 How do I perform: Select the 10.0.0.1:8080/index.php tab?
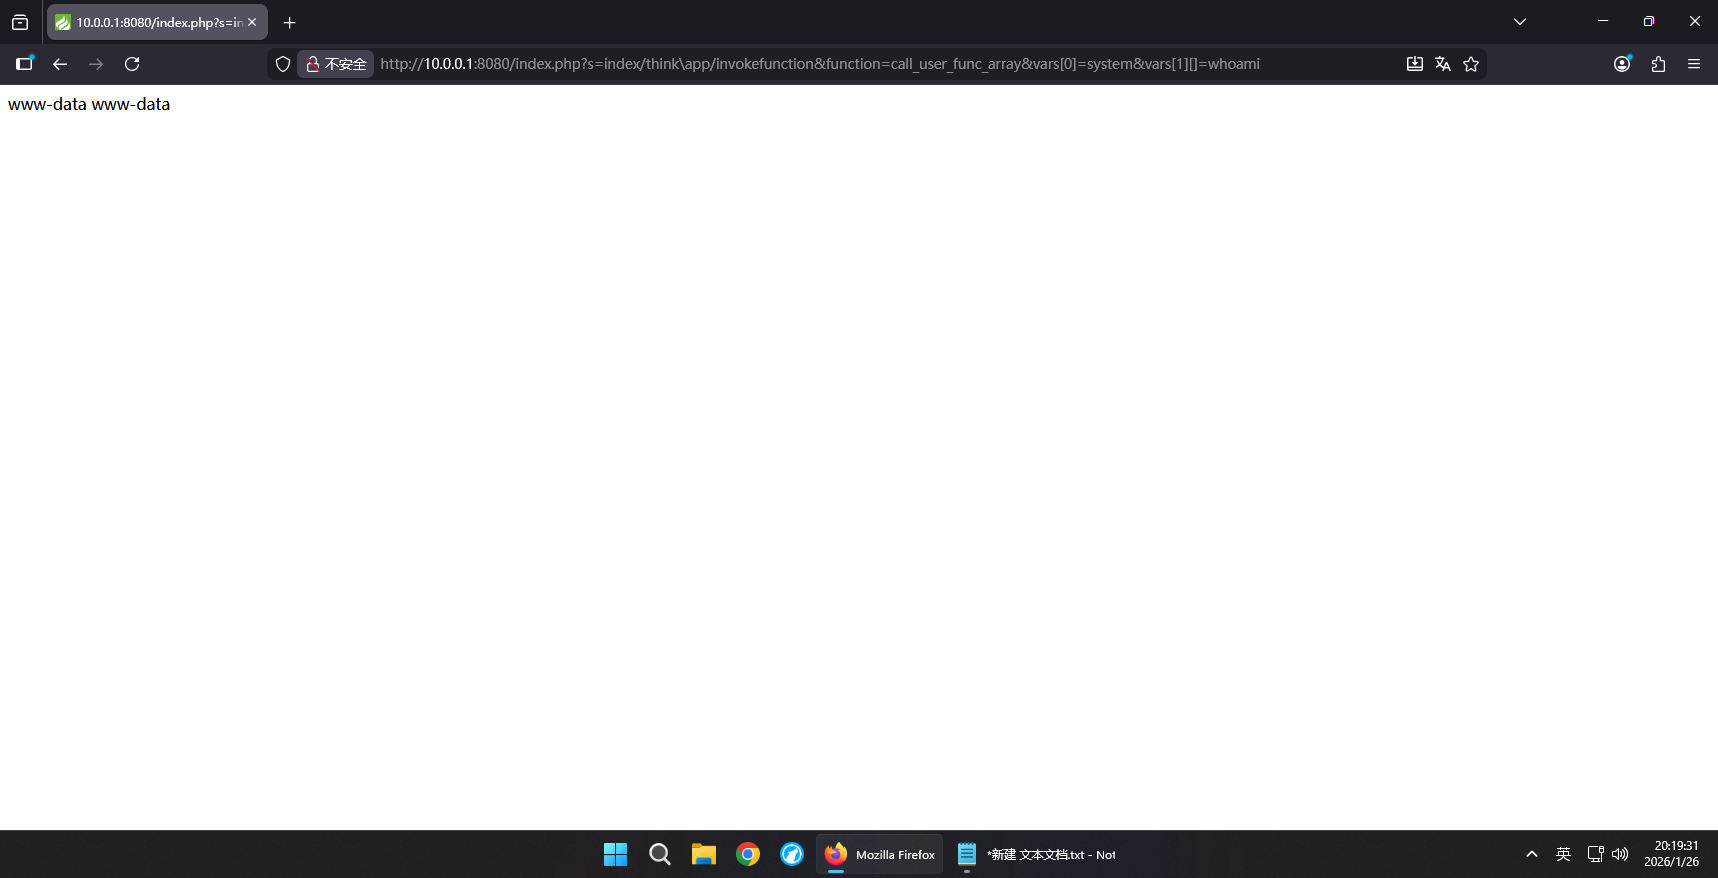point(157,22)
